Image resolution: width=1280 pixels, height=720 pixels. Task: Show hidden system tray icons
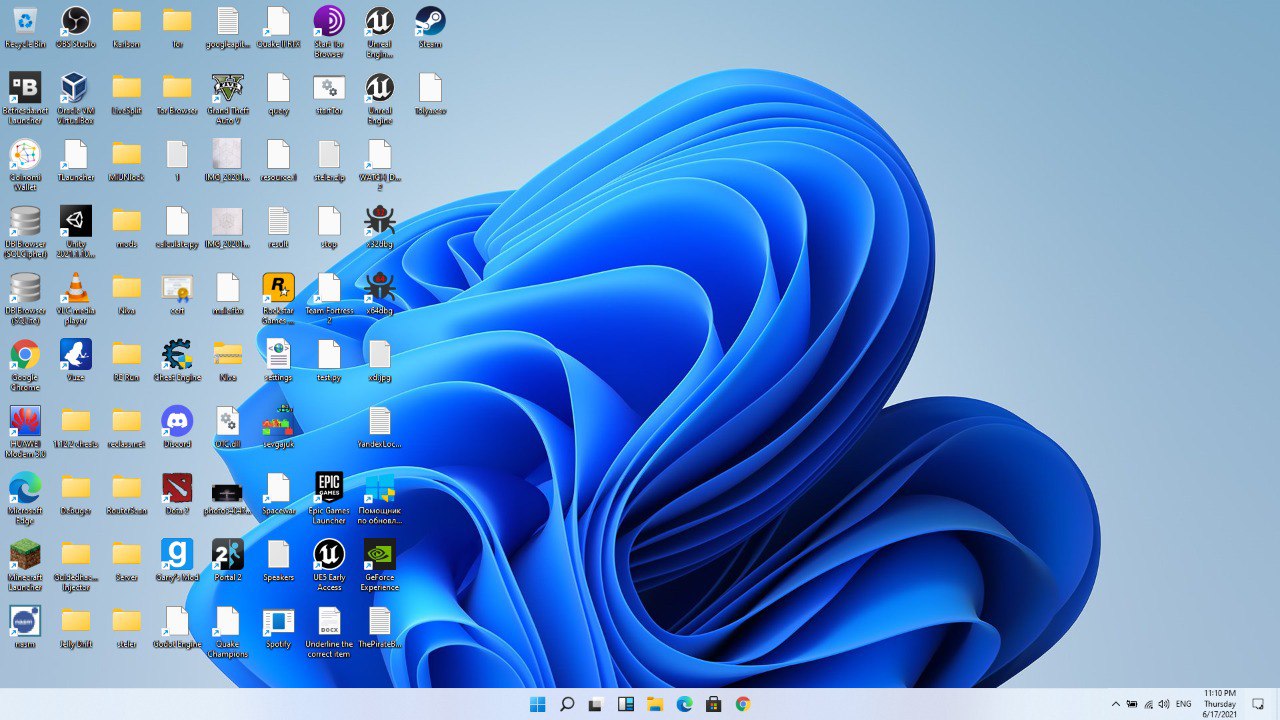point(1116,704)
